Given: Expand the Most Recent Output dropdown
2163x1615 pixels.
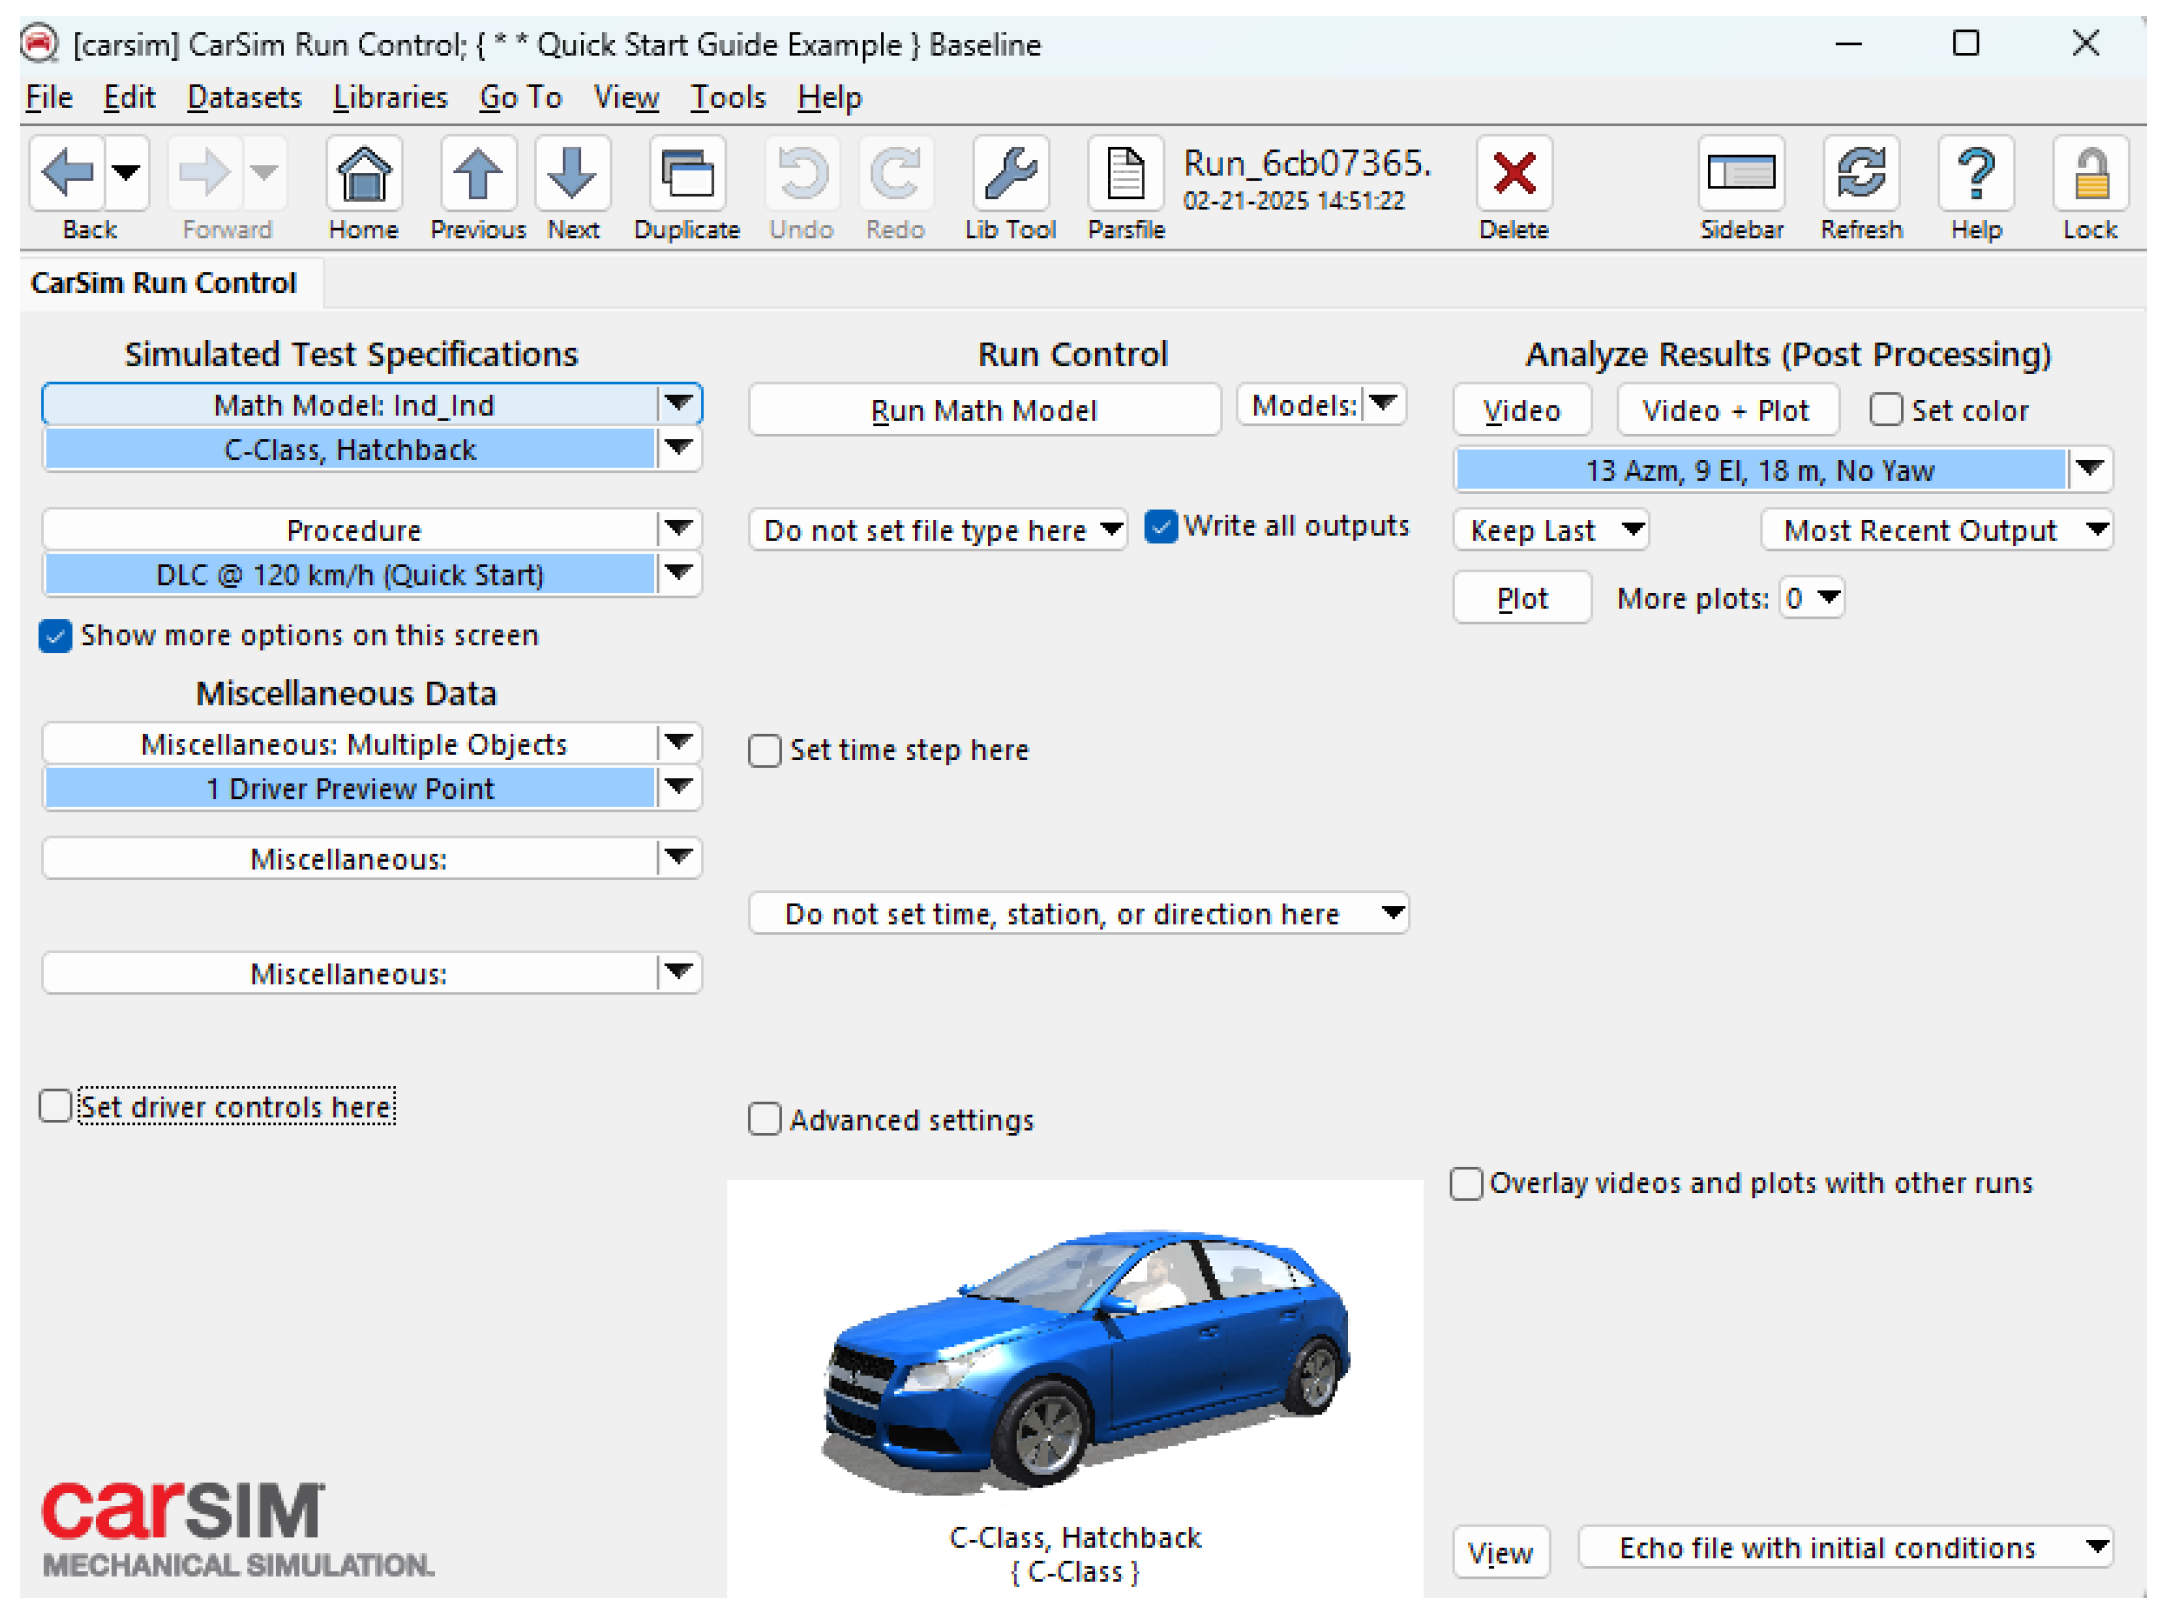Looking at the screenshot, I should tap(2098, 530).
